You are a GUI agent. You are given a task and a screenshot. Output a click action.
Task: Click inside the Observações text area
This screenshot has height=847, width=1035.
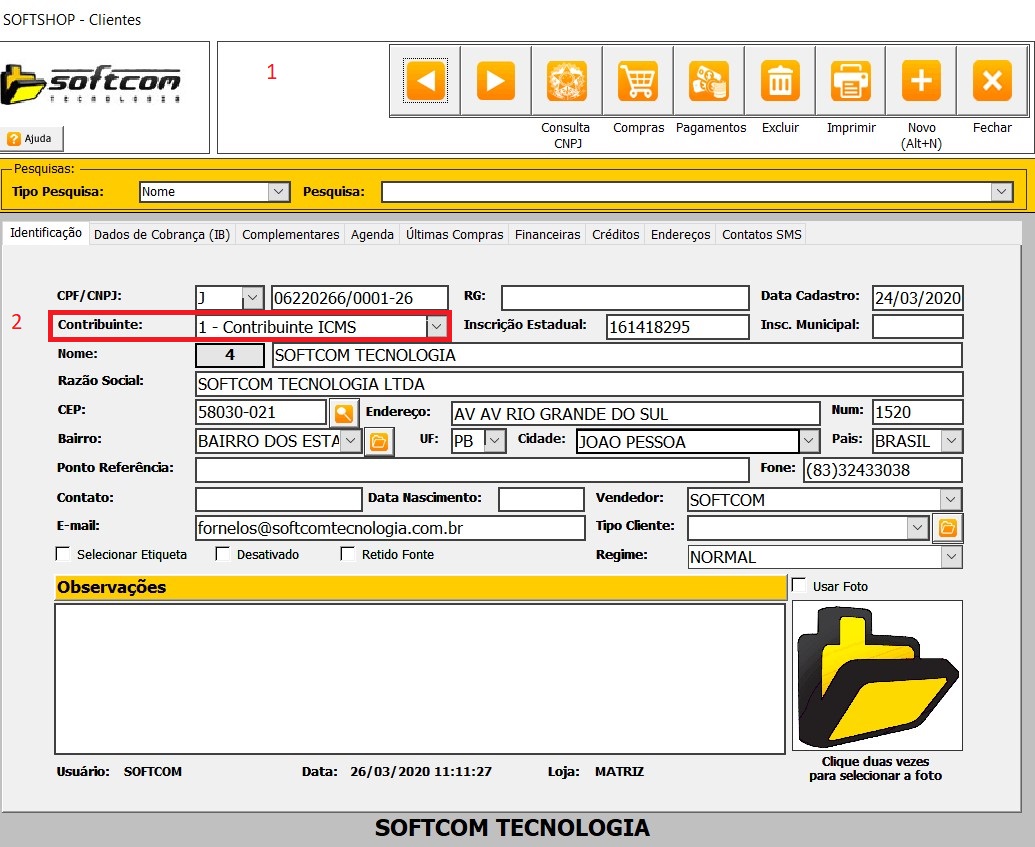click(x=420, y=678)
